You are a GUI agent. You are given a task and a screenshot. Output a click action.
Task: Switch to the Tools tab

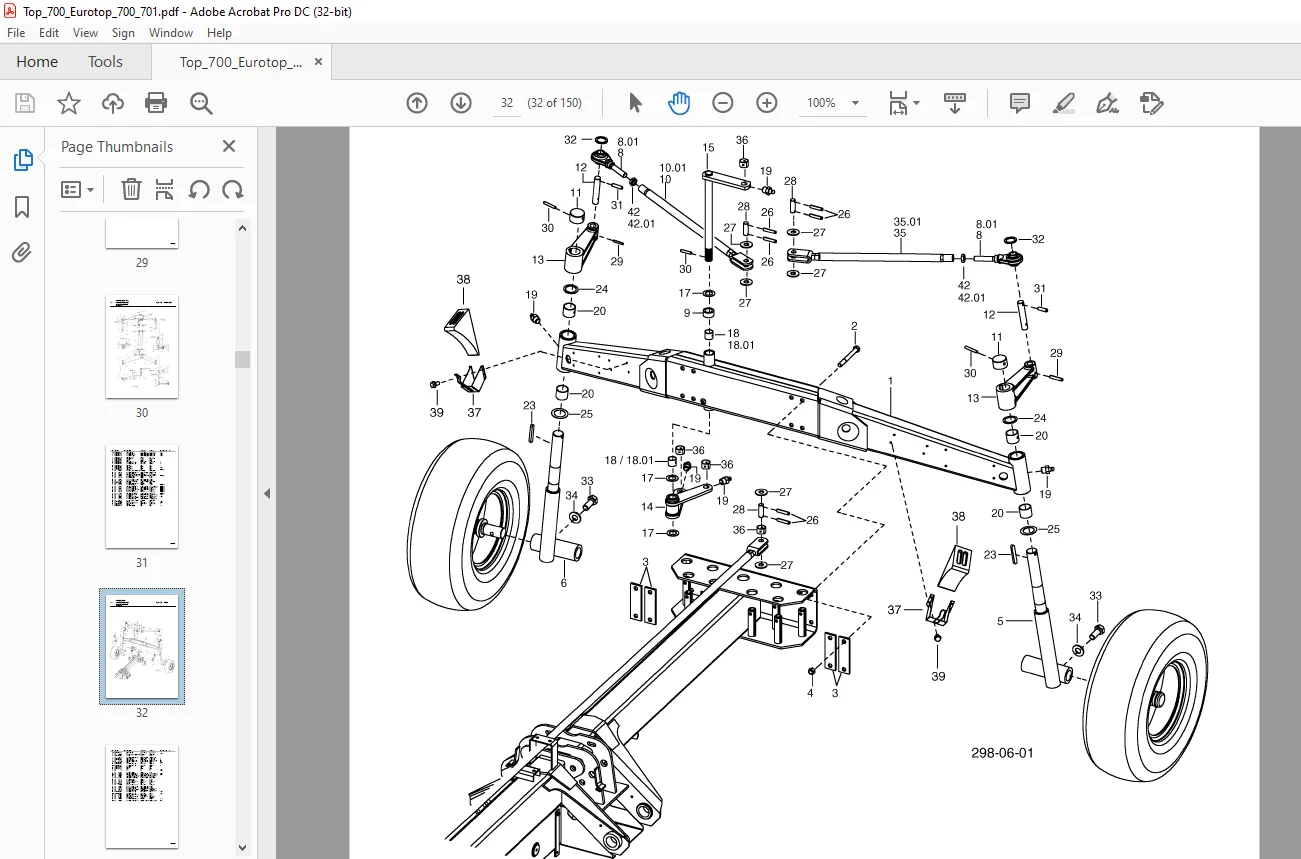click(x=105, y=62)
